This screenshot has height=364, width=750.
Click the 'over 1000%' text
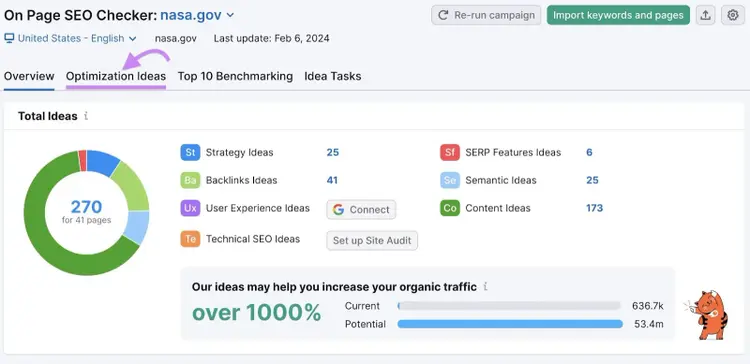(x=256, y=313)
